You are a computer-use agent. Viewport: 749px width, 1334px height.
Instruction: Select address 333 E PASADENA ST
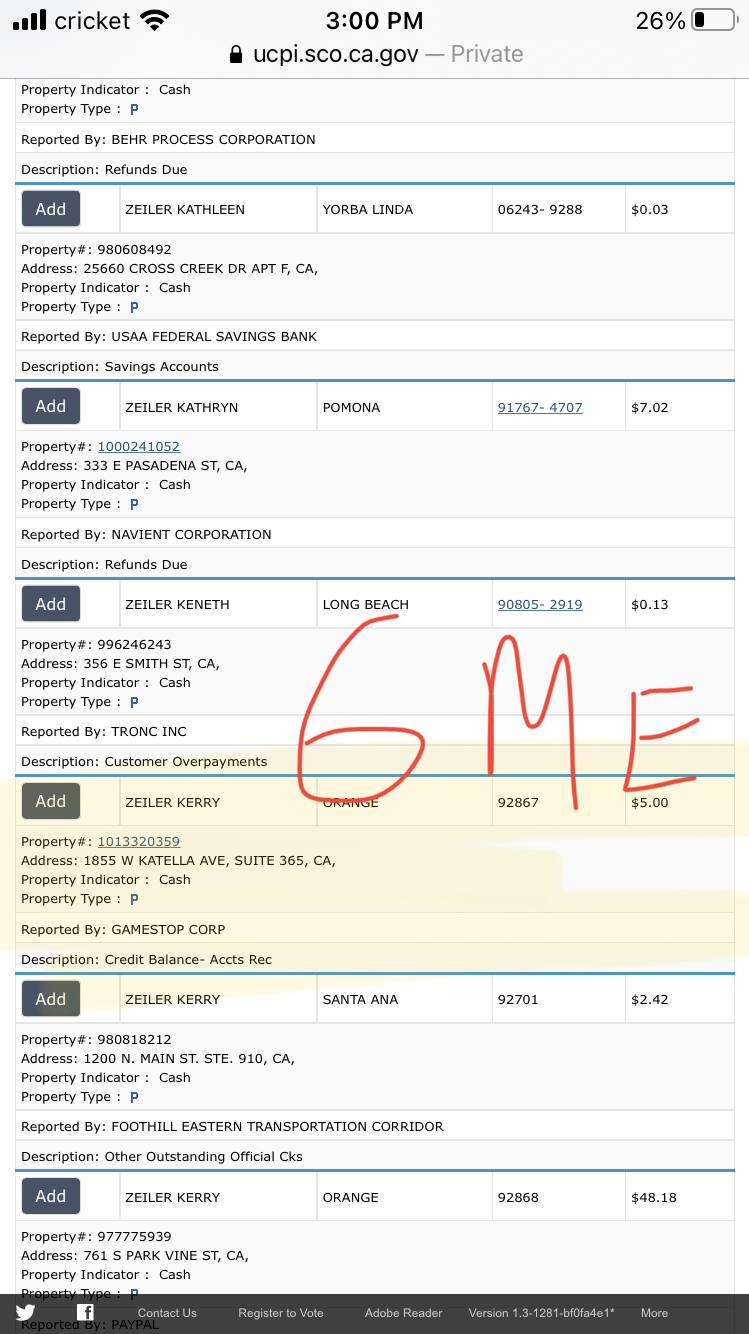click(134, 465)
